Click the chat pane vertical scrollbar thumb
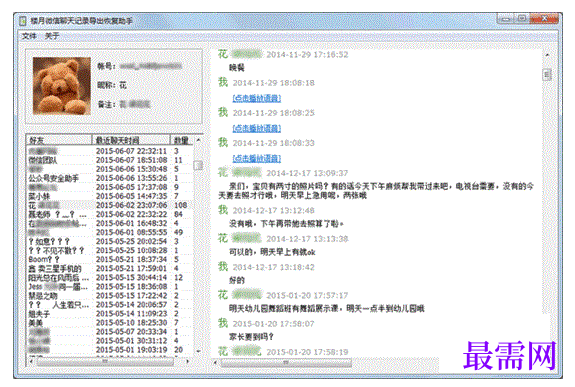Image resolution: width=575 pixels, height=387 pixels. [547, 75]
